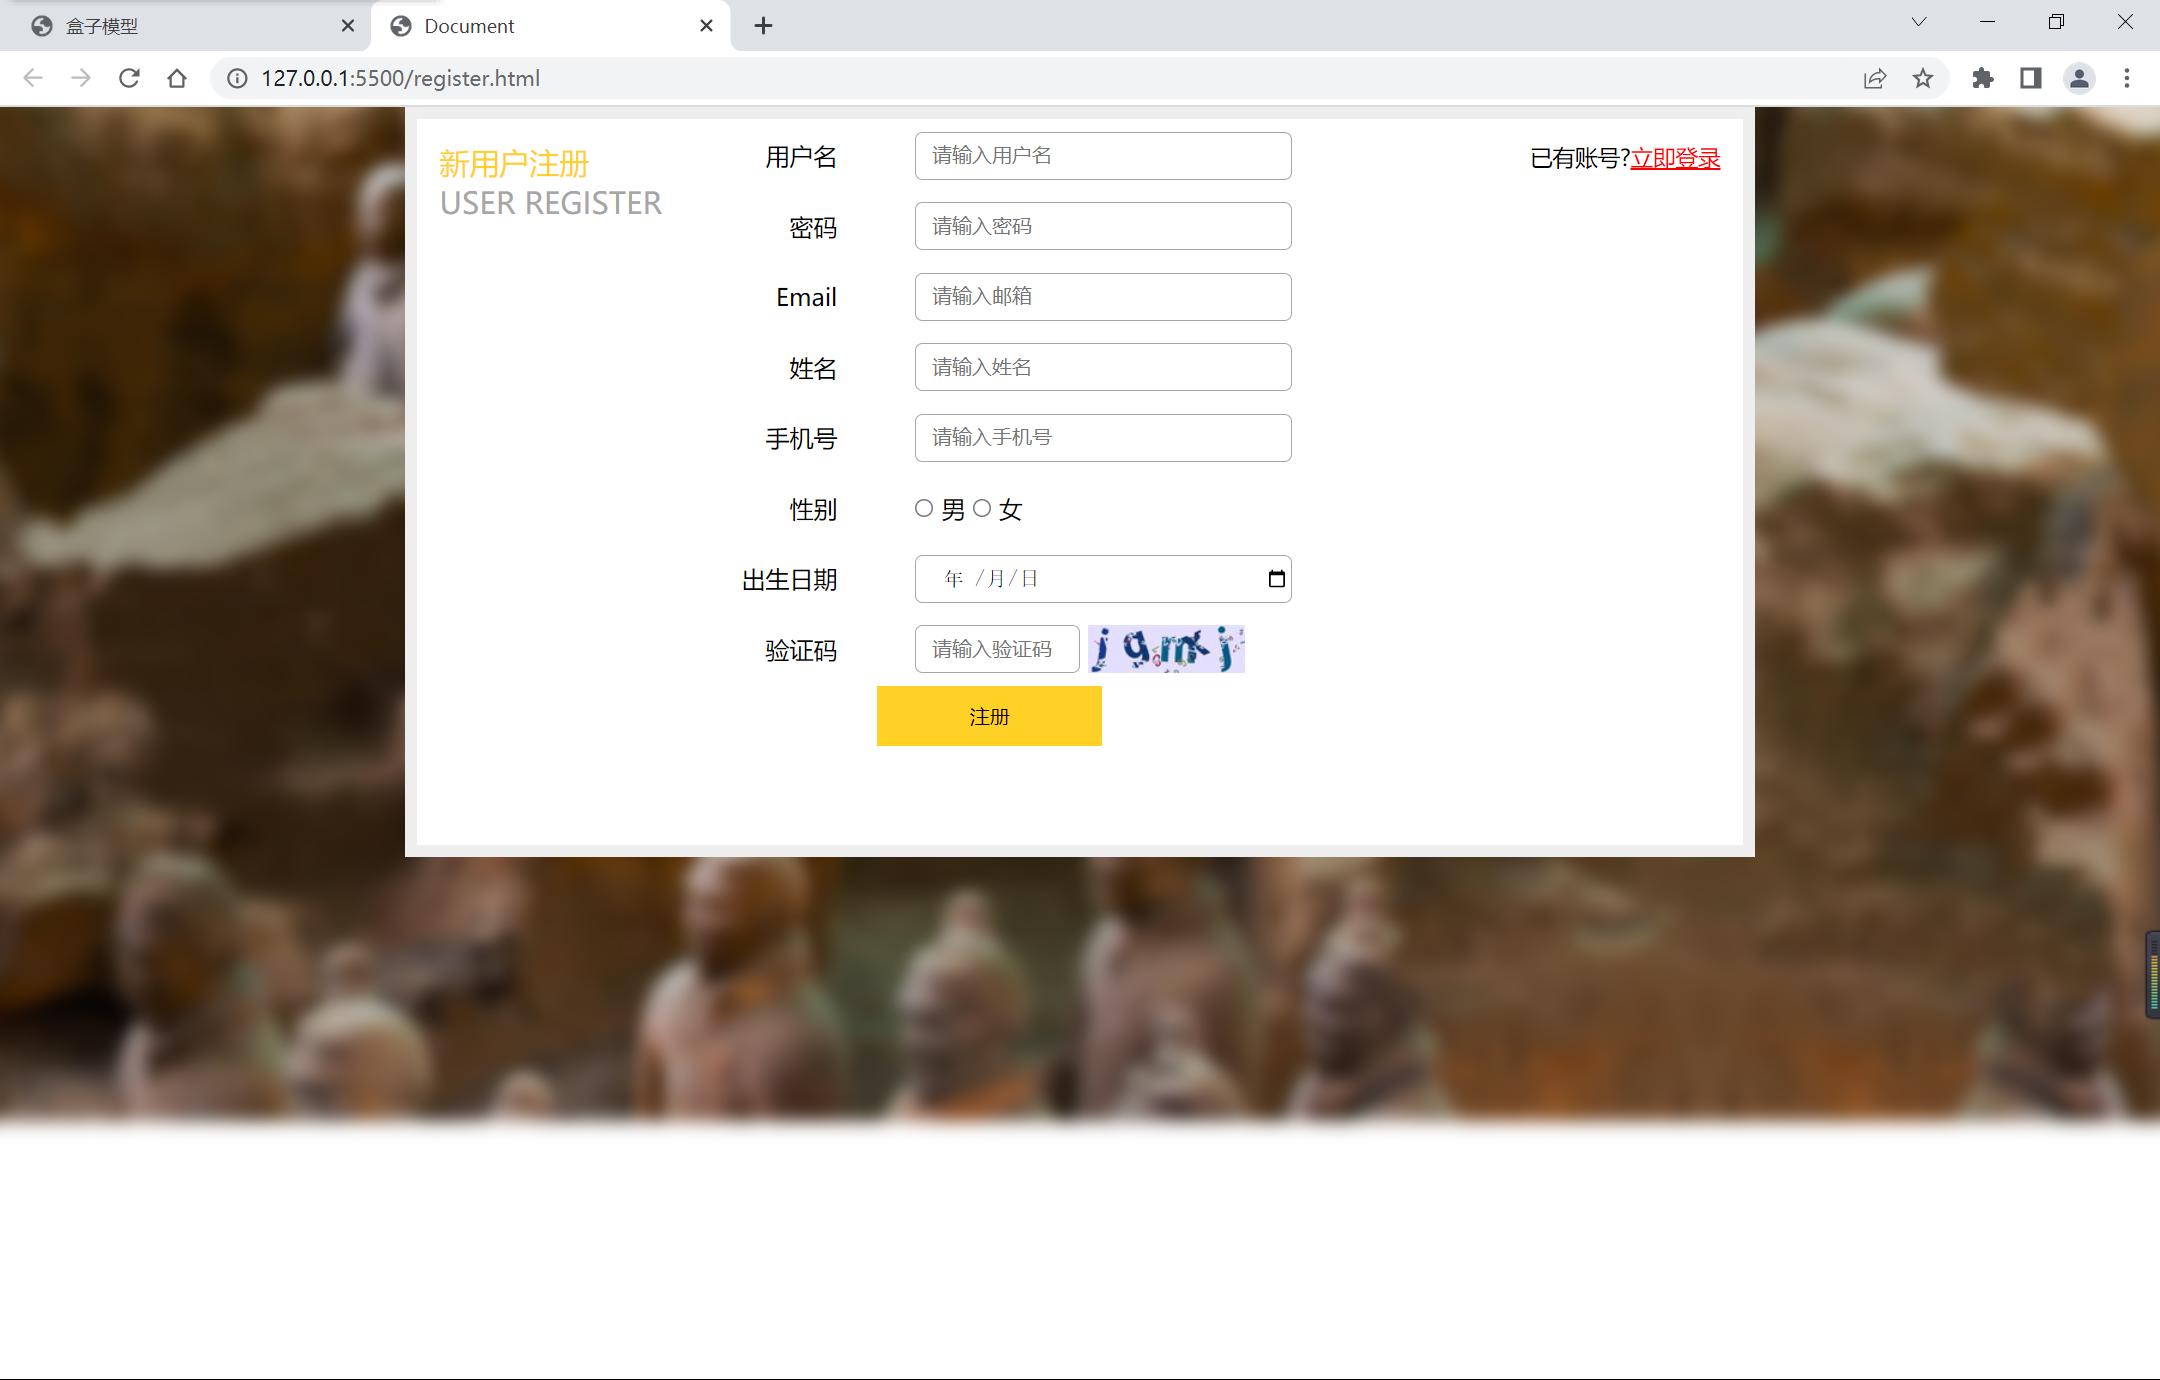Follow the 立即登录 link
Viewport: 2160px width, 1380px height.
pos(1675,158)
